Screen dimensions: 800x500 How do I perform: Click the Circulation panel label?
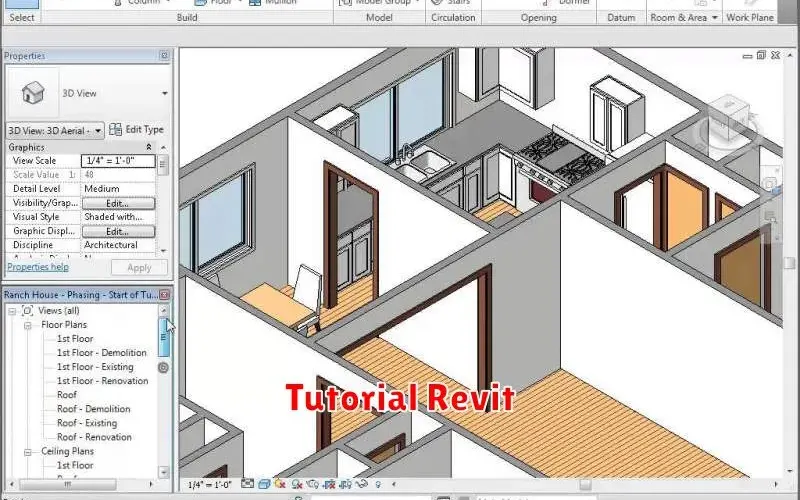[453, 18]
